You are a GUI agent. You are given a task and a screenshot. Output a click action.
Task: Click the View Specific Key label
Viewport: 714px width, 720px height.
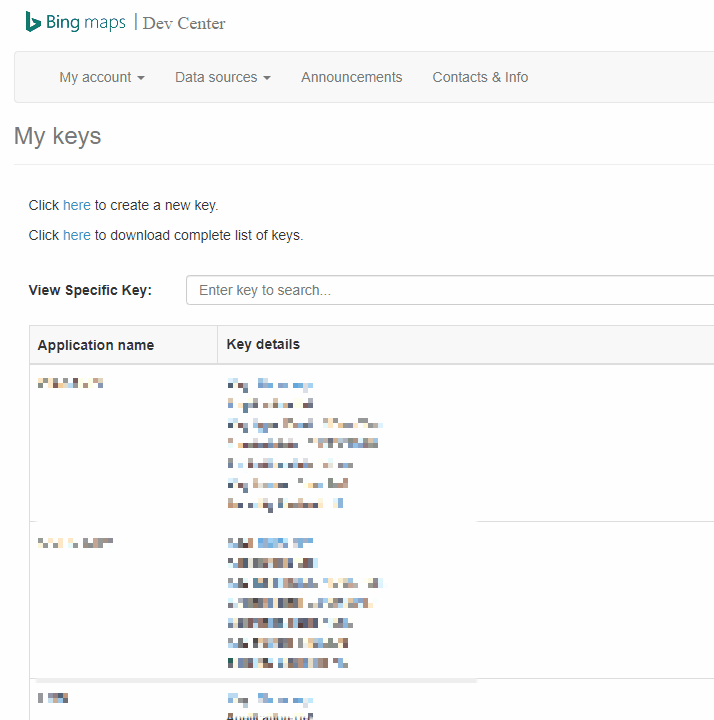pos(90,290)
